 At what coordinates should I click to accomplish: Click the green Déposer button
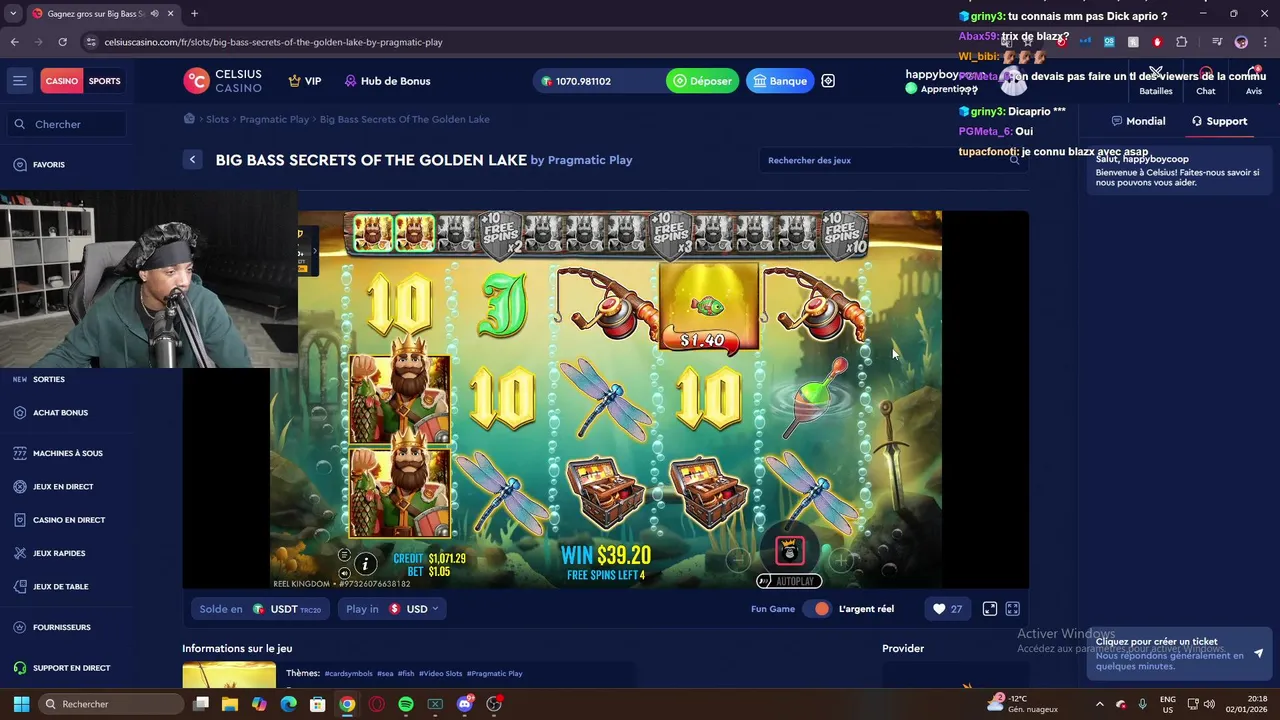(x=703, y=81)
